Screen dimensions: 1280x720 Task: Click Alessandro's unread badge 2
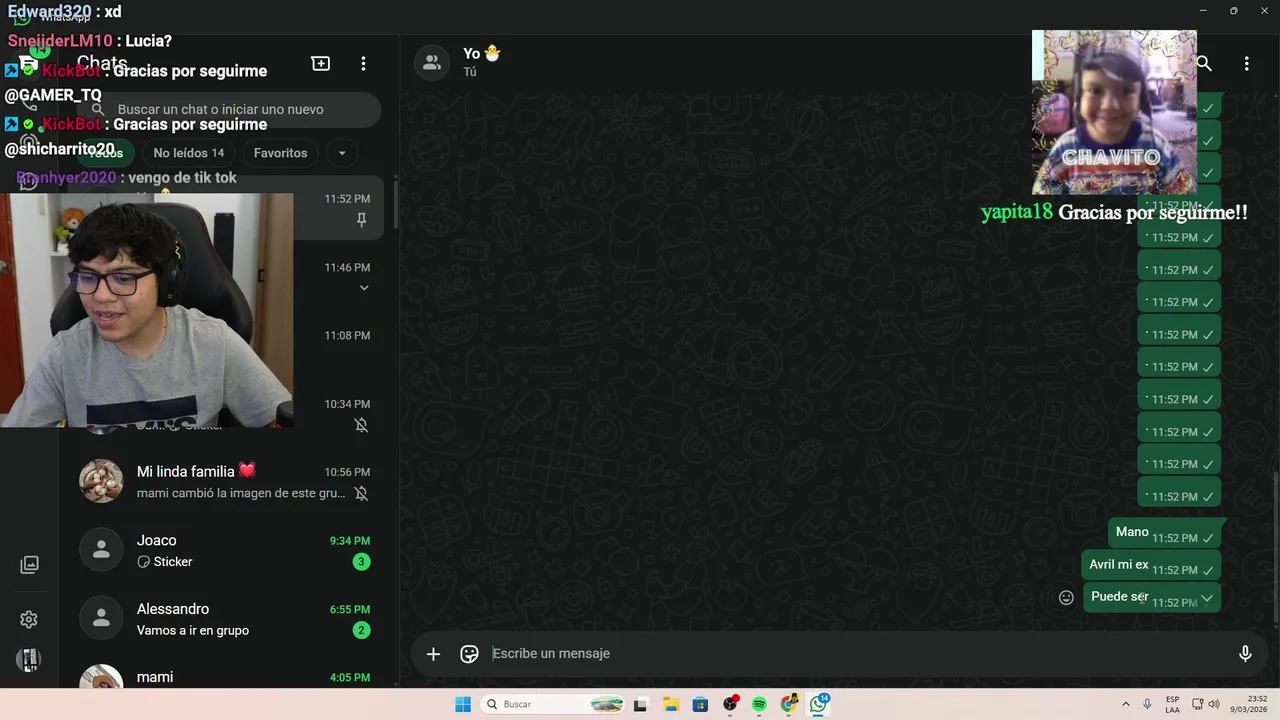pos(361,630)
